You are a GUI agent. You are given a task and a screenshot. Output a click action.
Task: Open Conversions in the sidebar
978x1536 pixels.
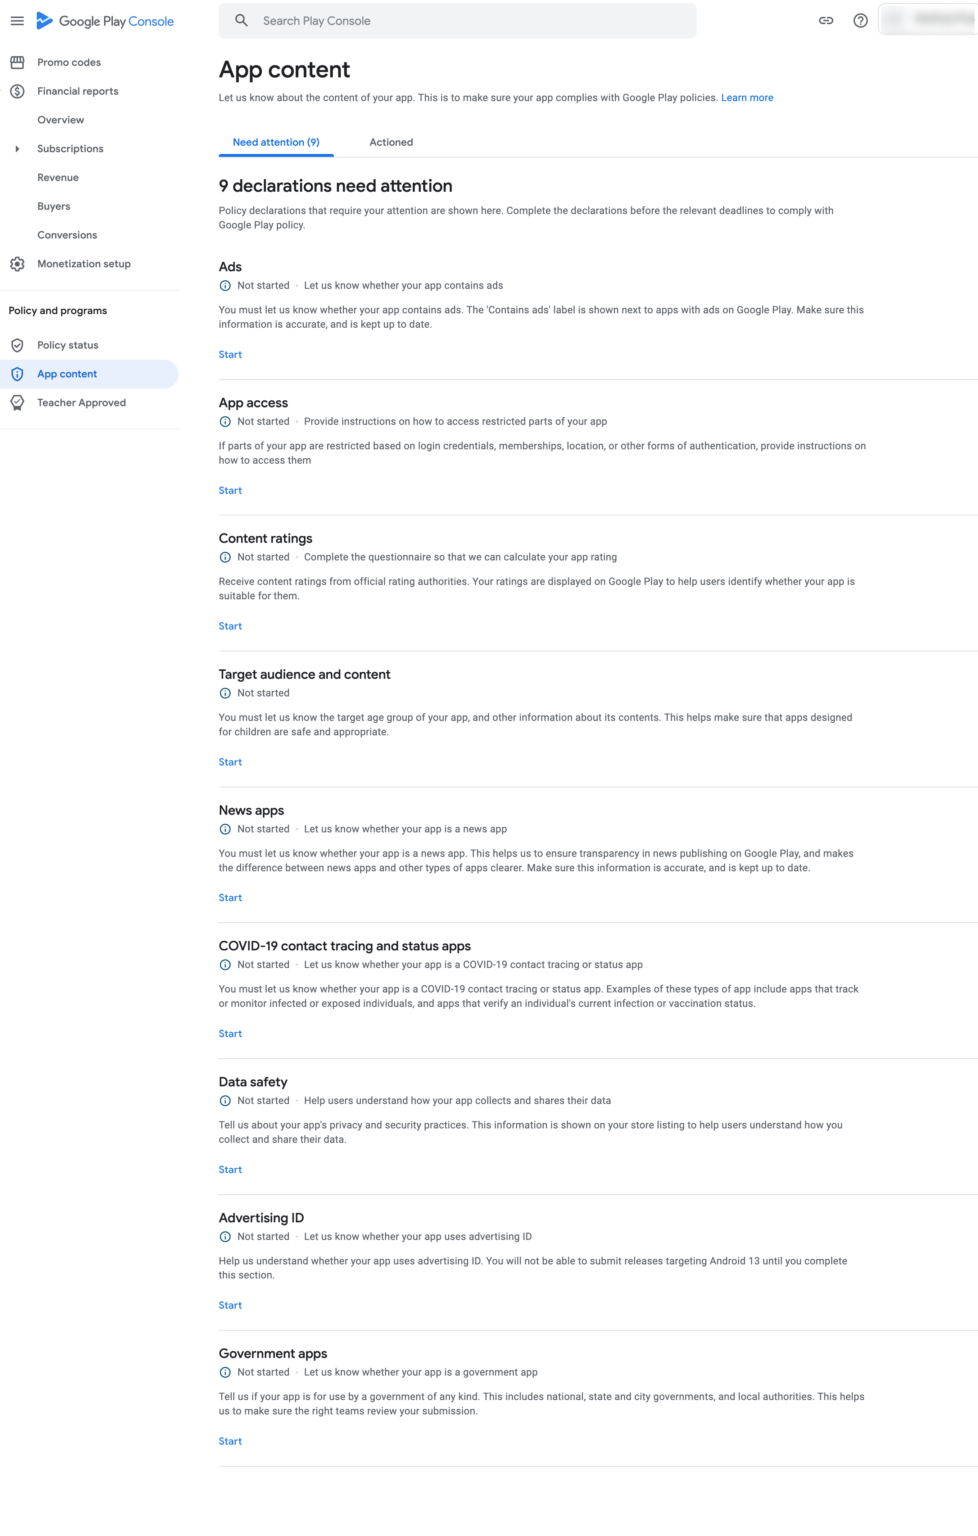[x=67, y=235]
